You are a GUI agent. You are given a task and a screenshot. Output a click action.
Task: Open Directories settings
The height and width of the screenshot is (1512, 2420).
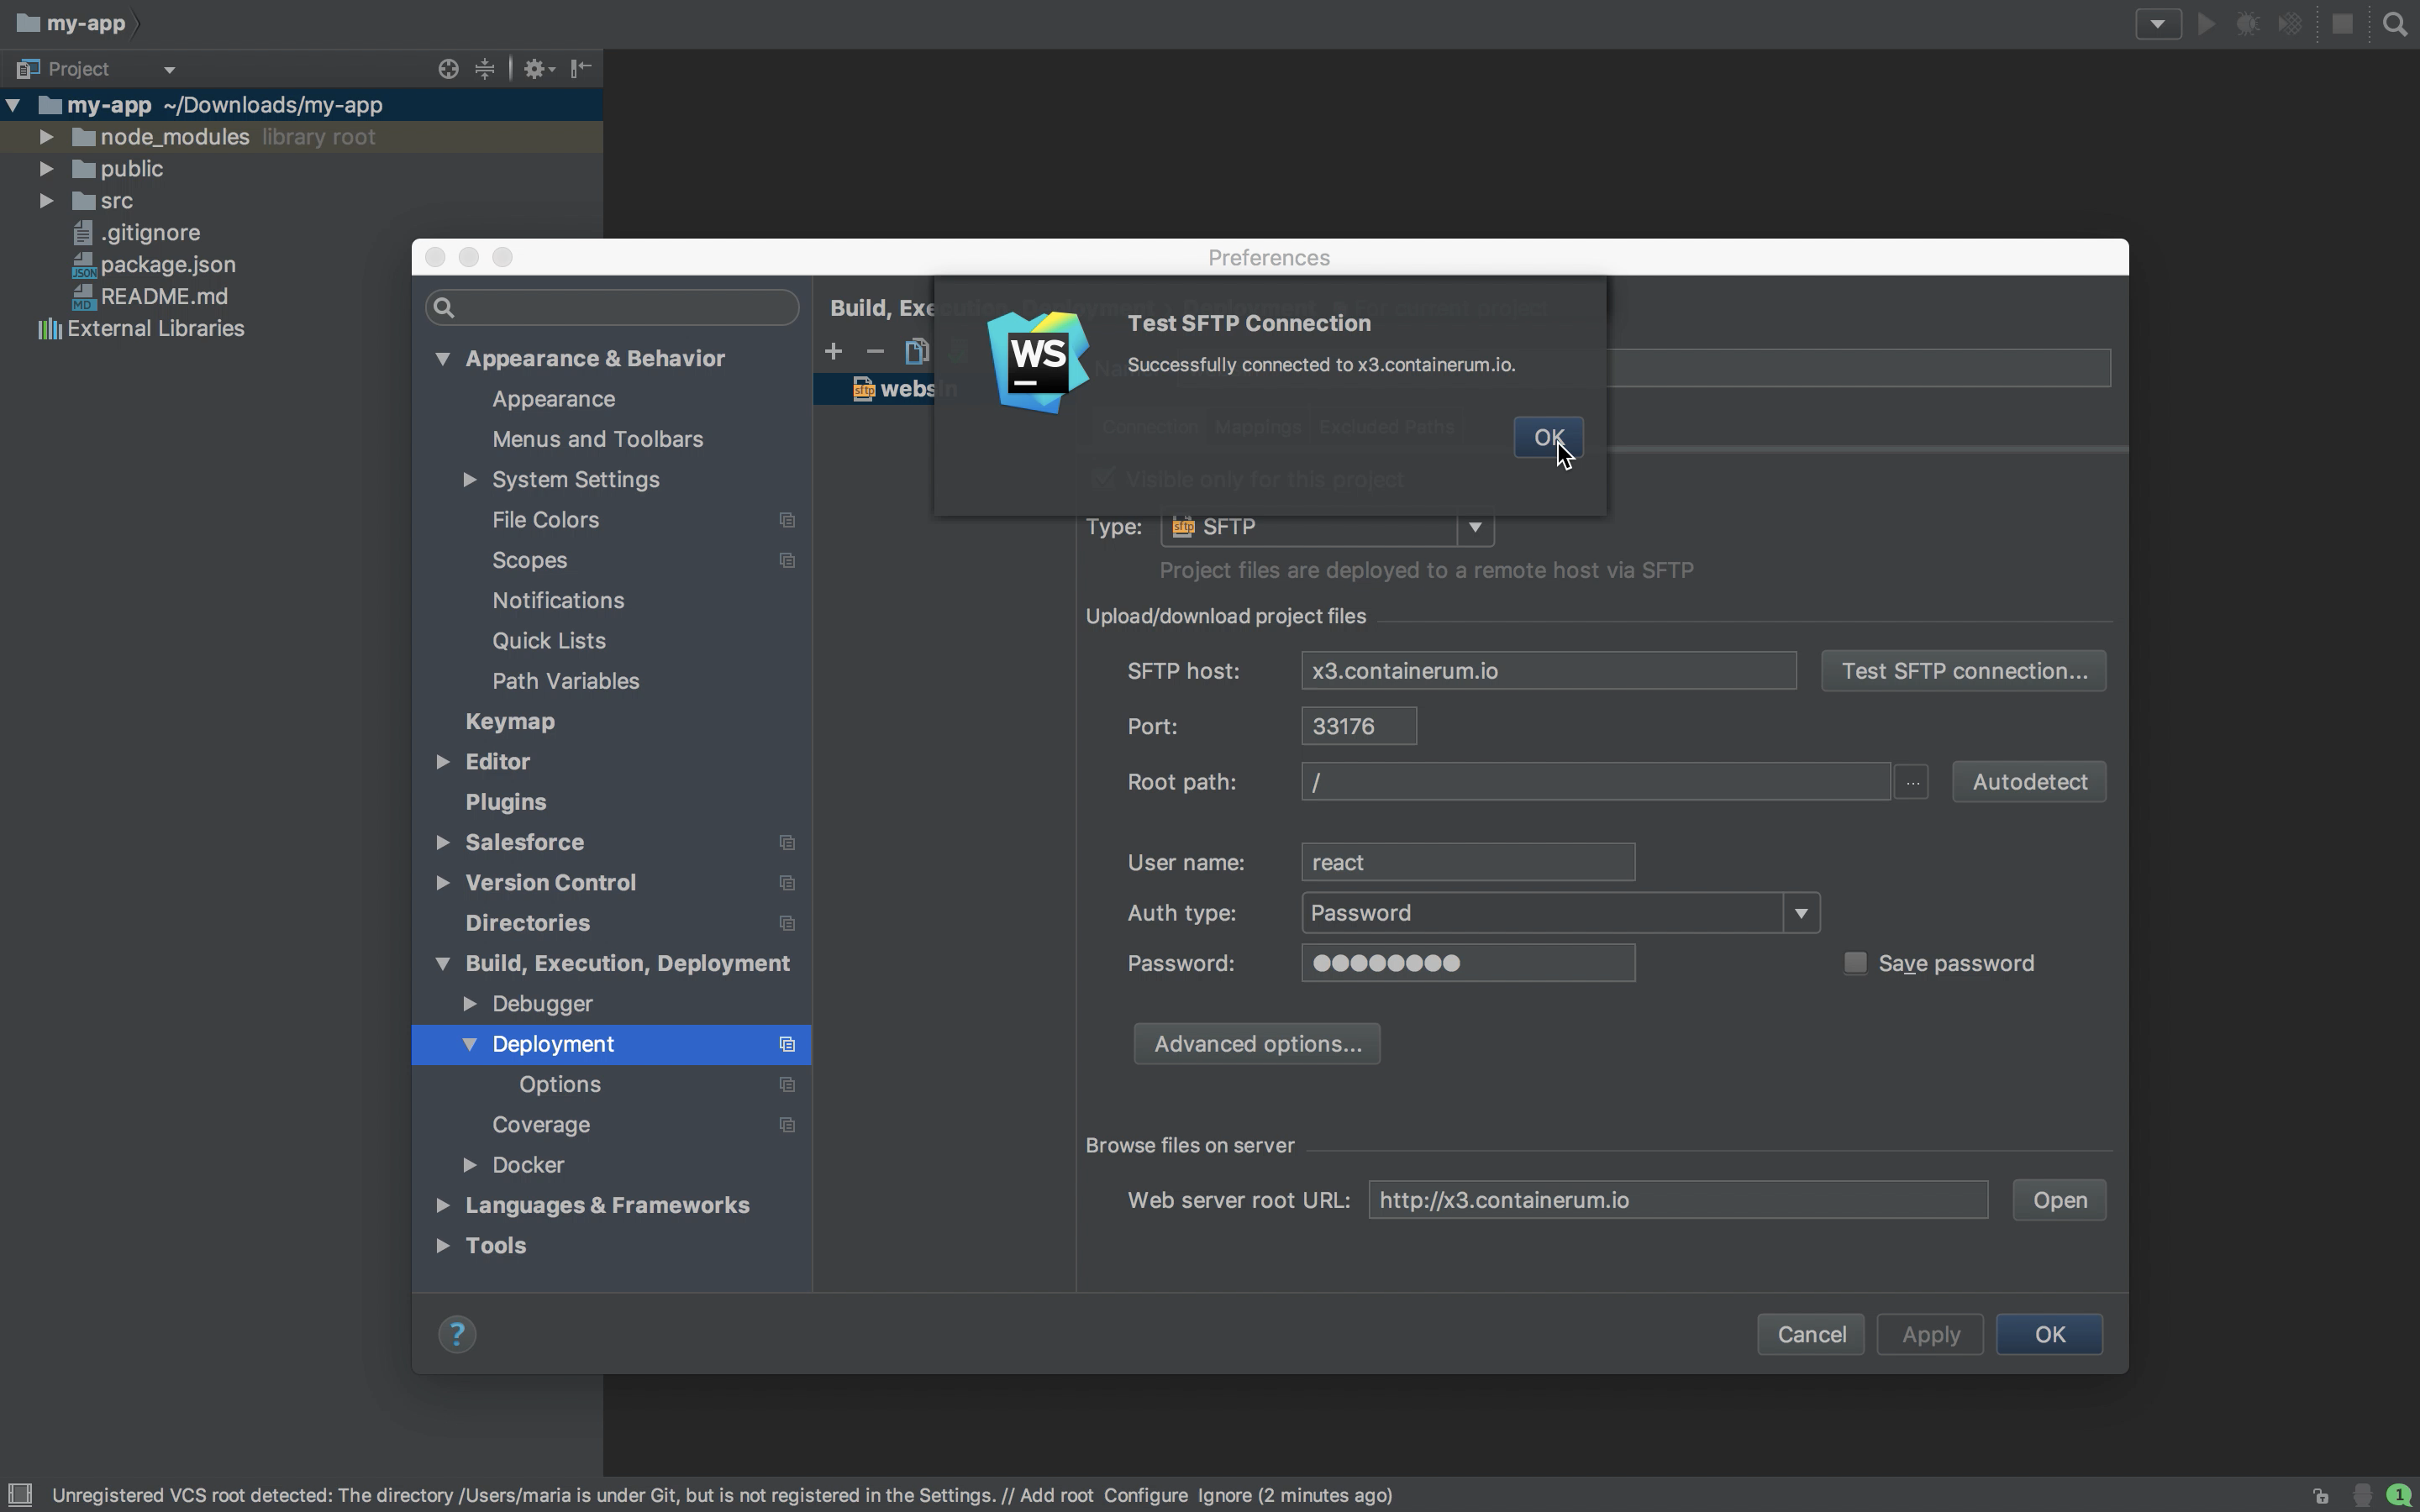click(x=527, y=923)
